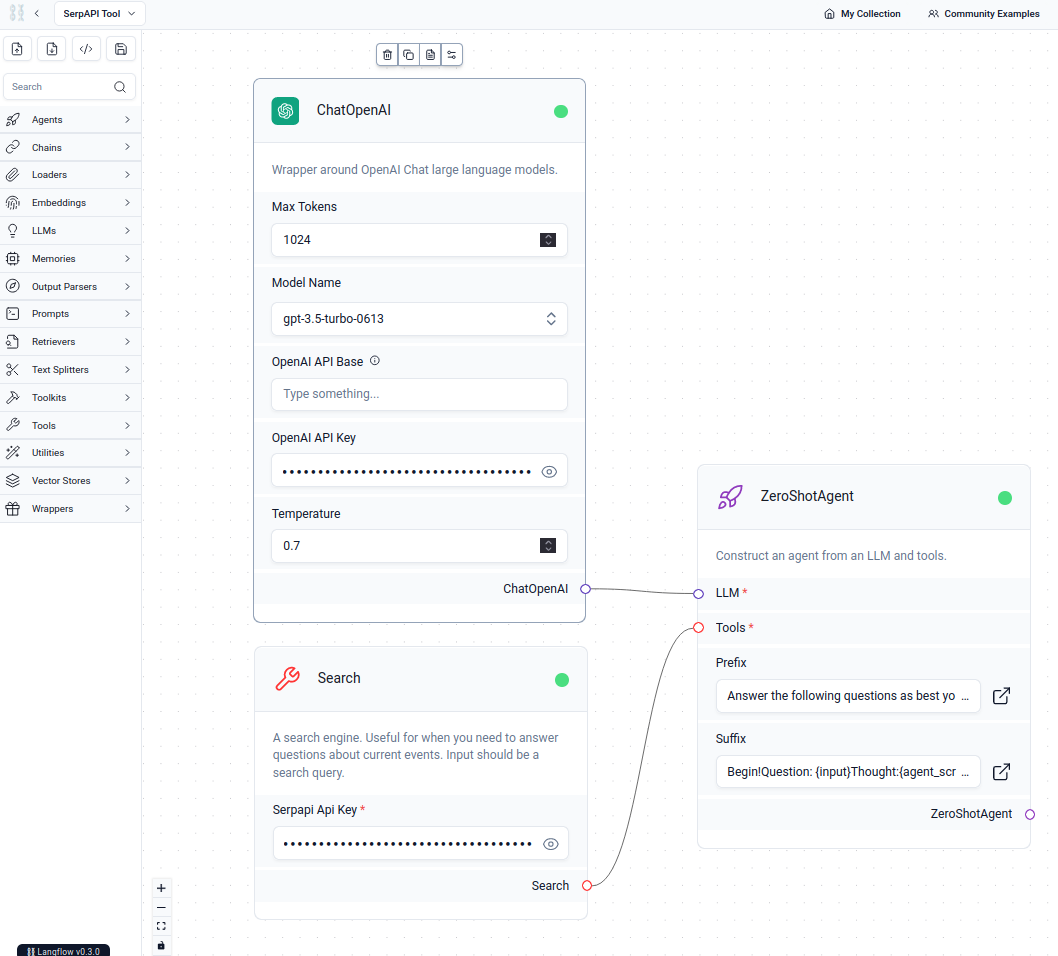Click the Langflow v0.3.0 badge
The height and width of the screenshot is (956, 1058).
click(x=63, y=949)
